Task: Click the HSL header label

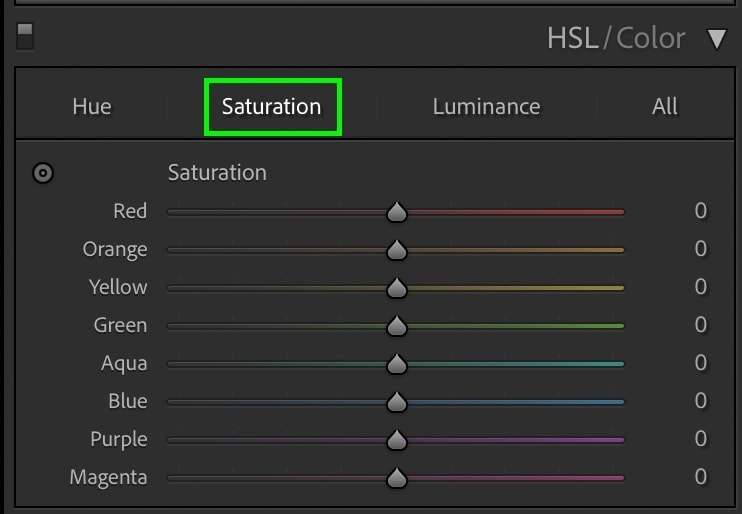Action: click(573, 38)
